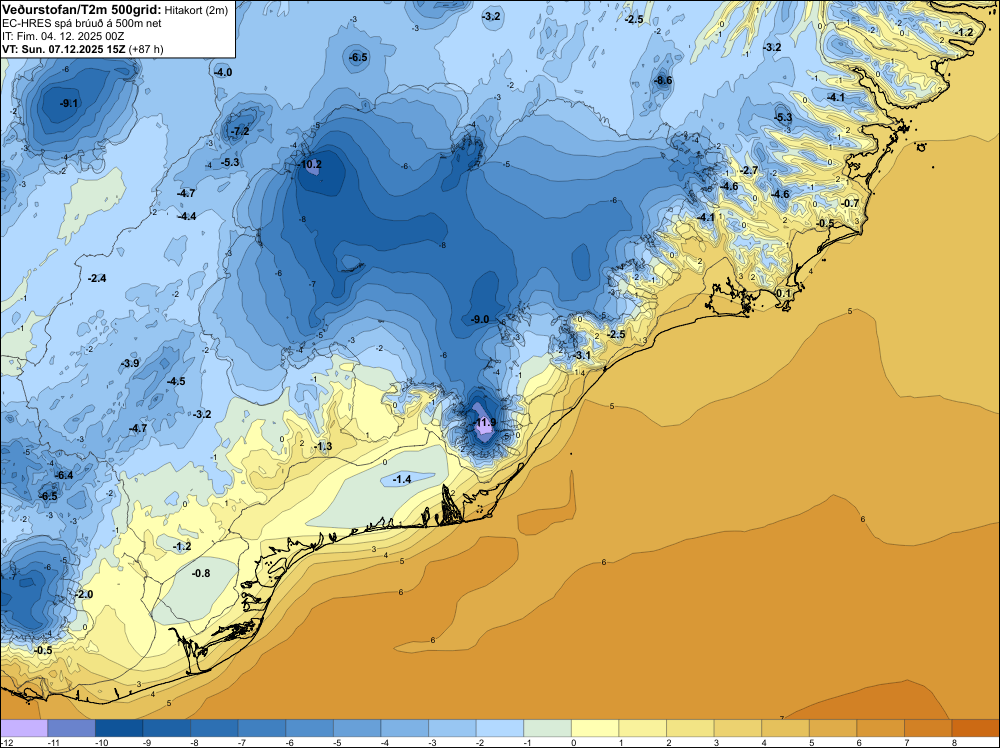Pick the legend swatch between -4 and -3

click(405, 728)
